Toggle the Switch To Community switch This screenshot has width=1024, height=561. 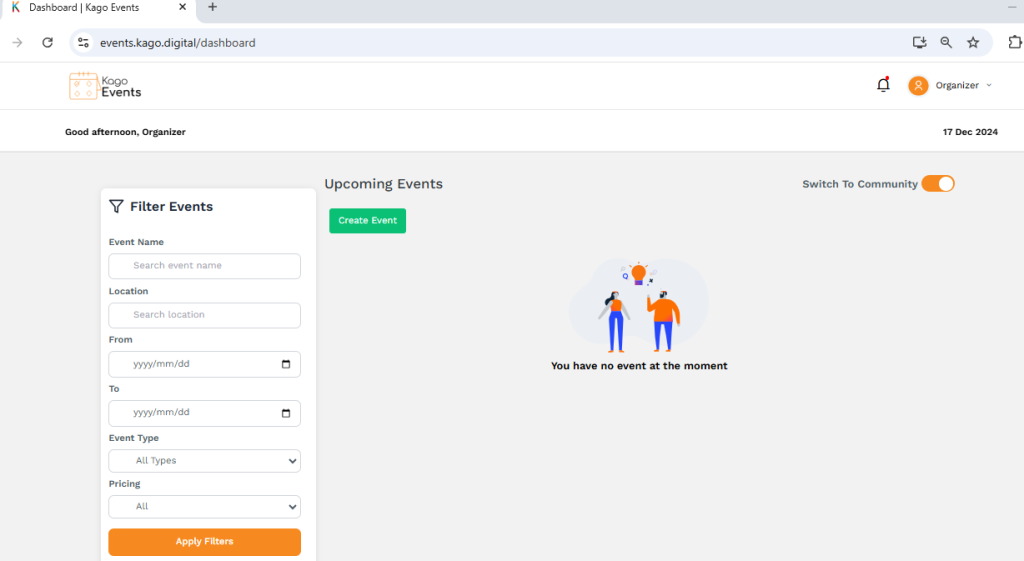coord(938,184)
